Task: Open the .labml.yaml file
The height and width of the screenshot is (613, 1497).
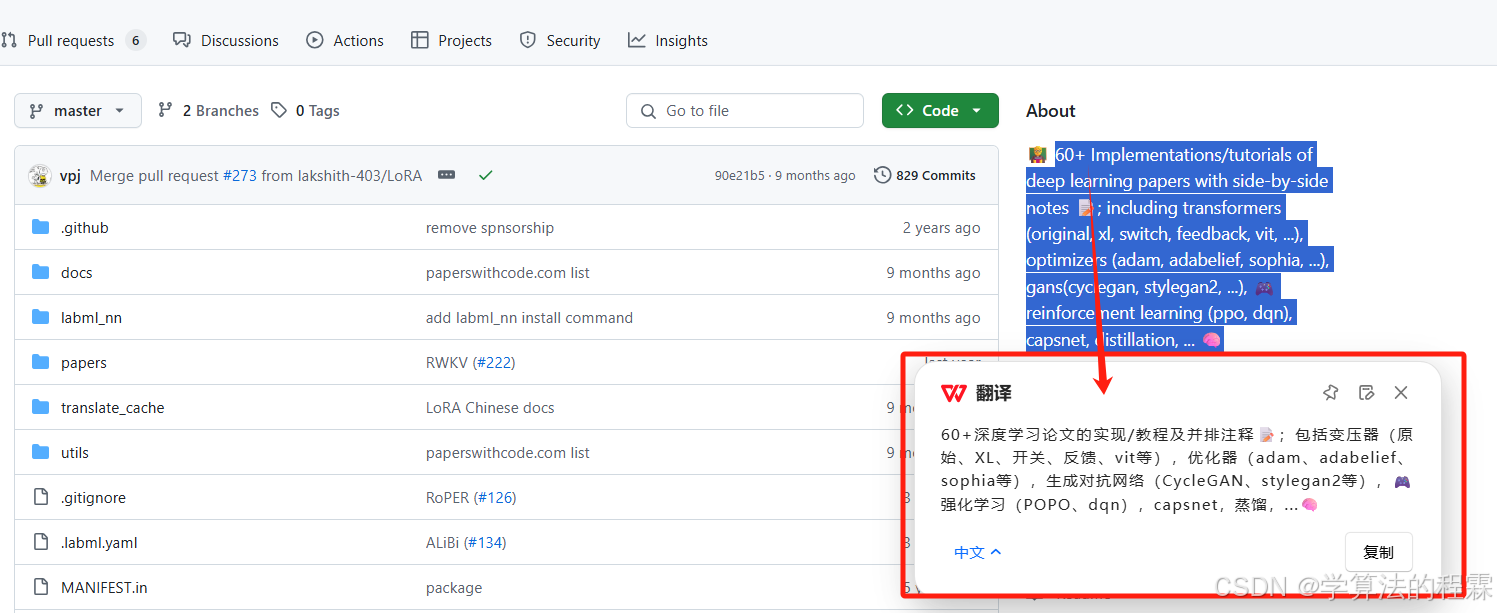Action: click(99, 543)
